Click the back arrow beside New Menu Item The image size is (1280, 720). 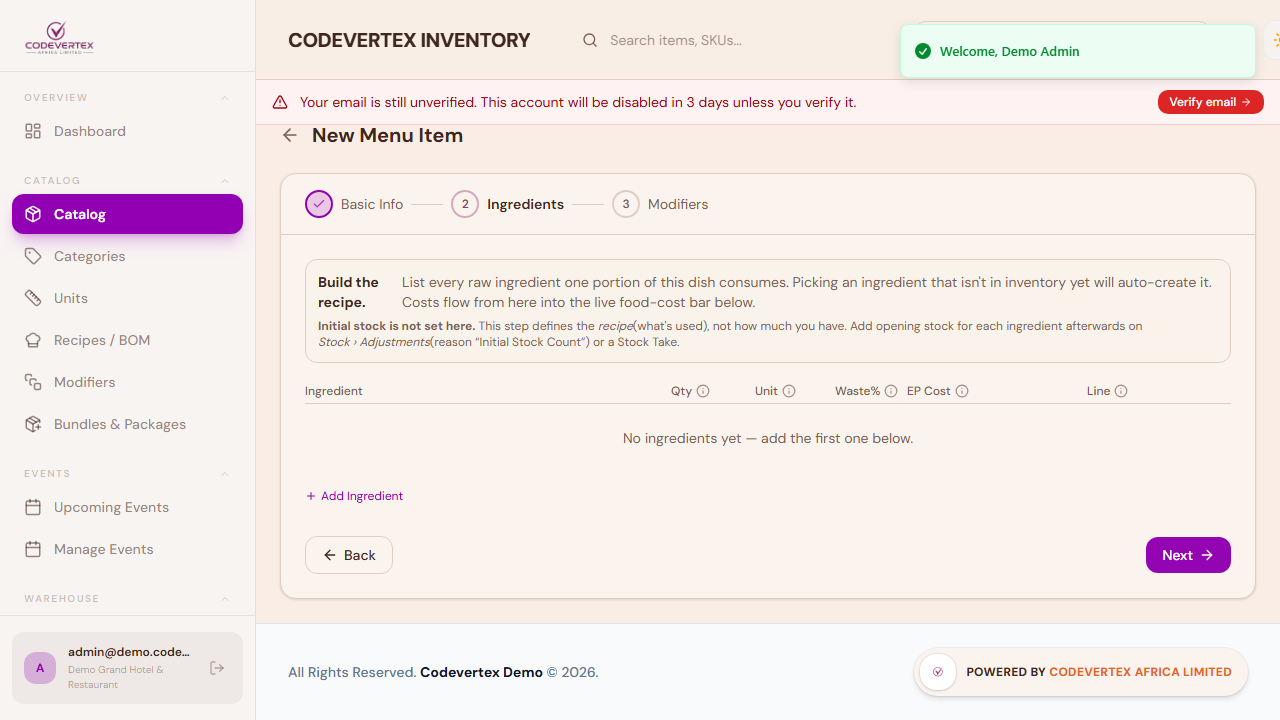(290, 135)
